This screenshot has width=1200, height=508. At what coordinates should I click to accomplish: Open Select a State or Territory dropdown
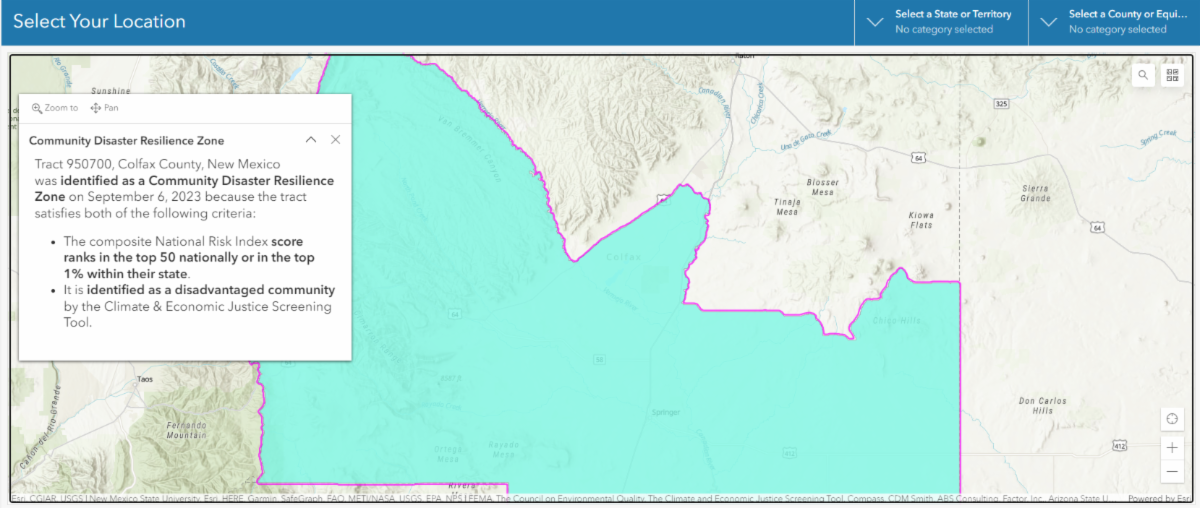click(x=940, y=22)
